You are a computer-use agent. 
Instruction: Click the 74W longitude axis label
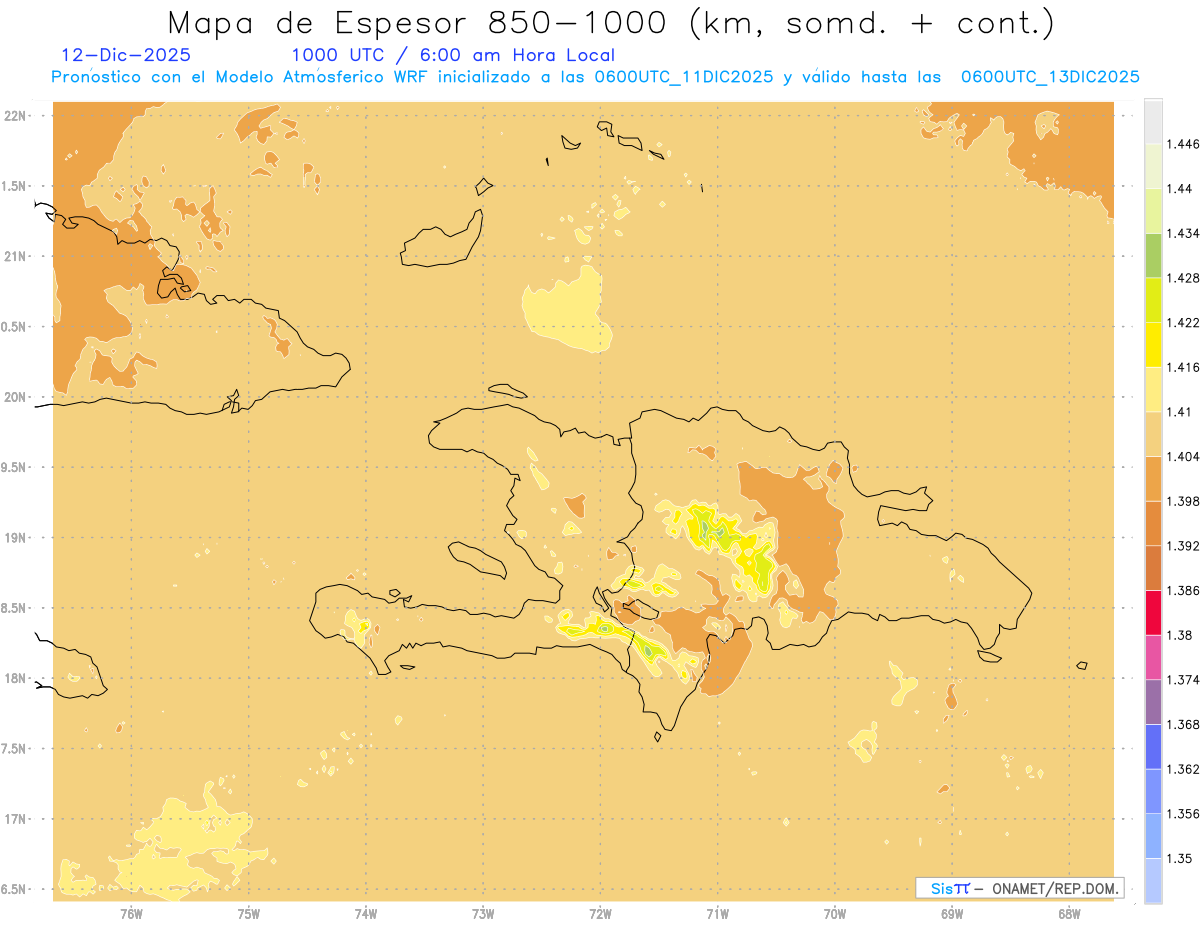point(365,914)
